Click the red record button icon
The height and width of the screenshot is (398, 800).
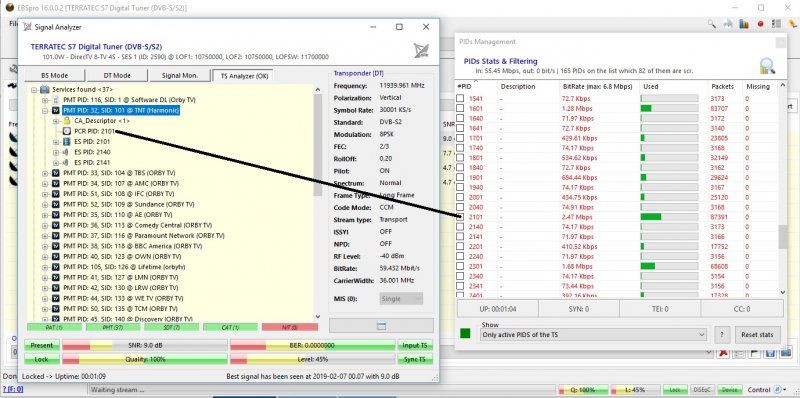(x=760, y=24)
